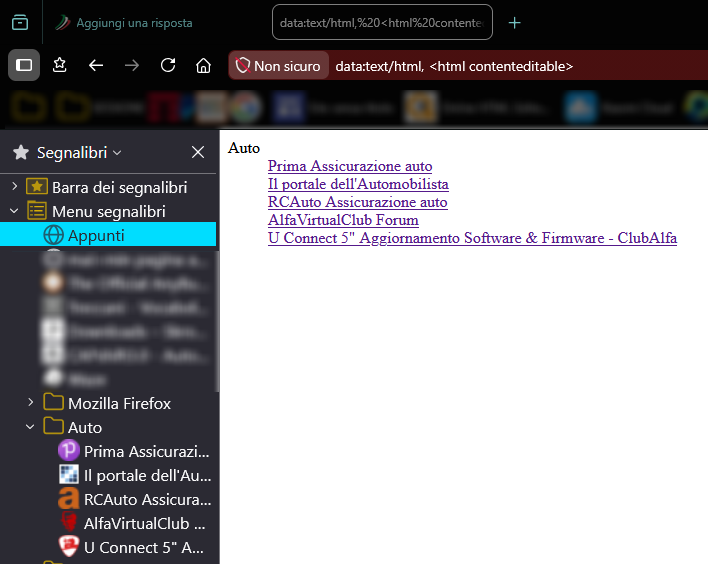Image resolution: width=708 pixels, height=564 pixels.
Task: Open Prima Assicurazi... bookmark in sidebar
Action: (x=135, y=451)
